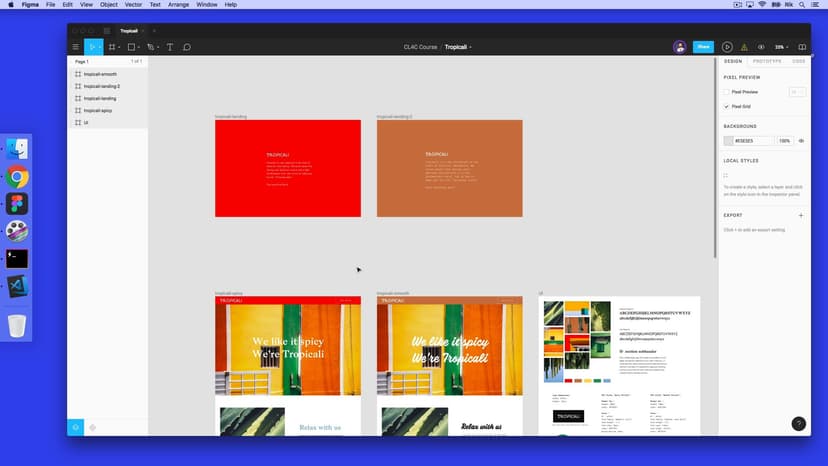Click the Present play icon
This screenshot has width=828, height=466.
pos(727,47)
